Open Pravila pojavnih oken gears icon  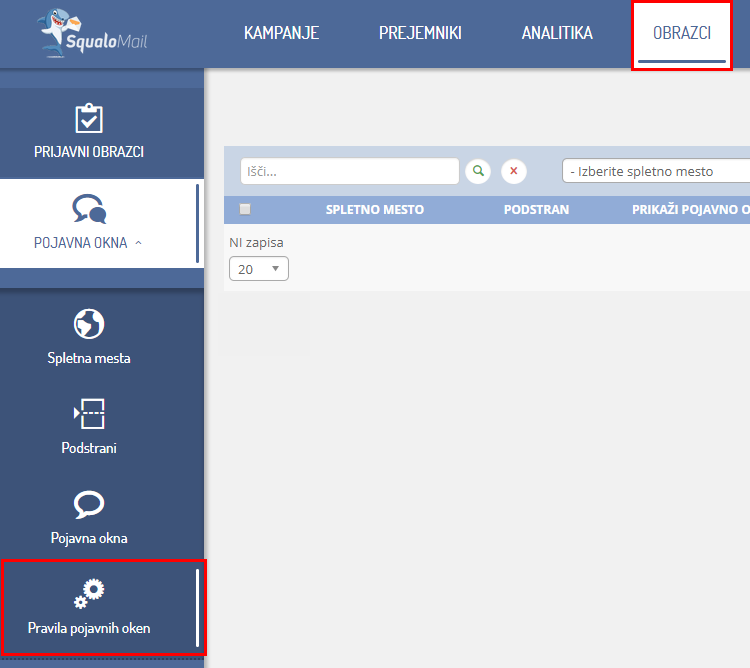click(89, 594)
